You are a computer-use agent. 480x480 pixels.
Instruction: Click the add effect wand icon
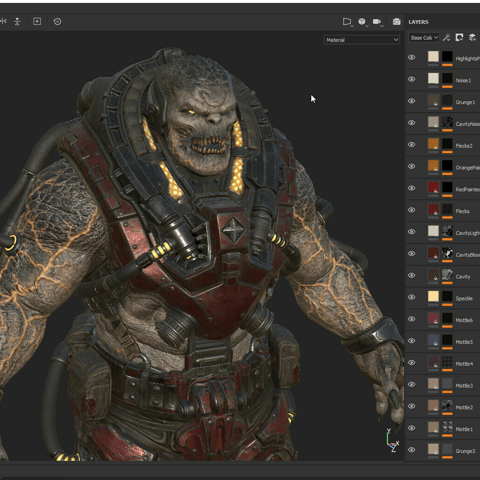pos(446,38)
